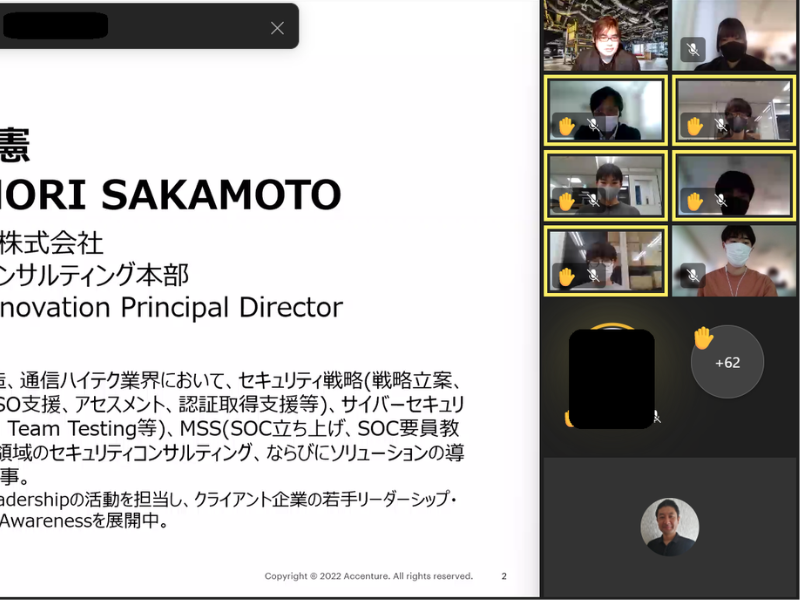Select the orange-shirt participant's video tile
800x600 pixels.
734,261
